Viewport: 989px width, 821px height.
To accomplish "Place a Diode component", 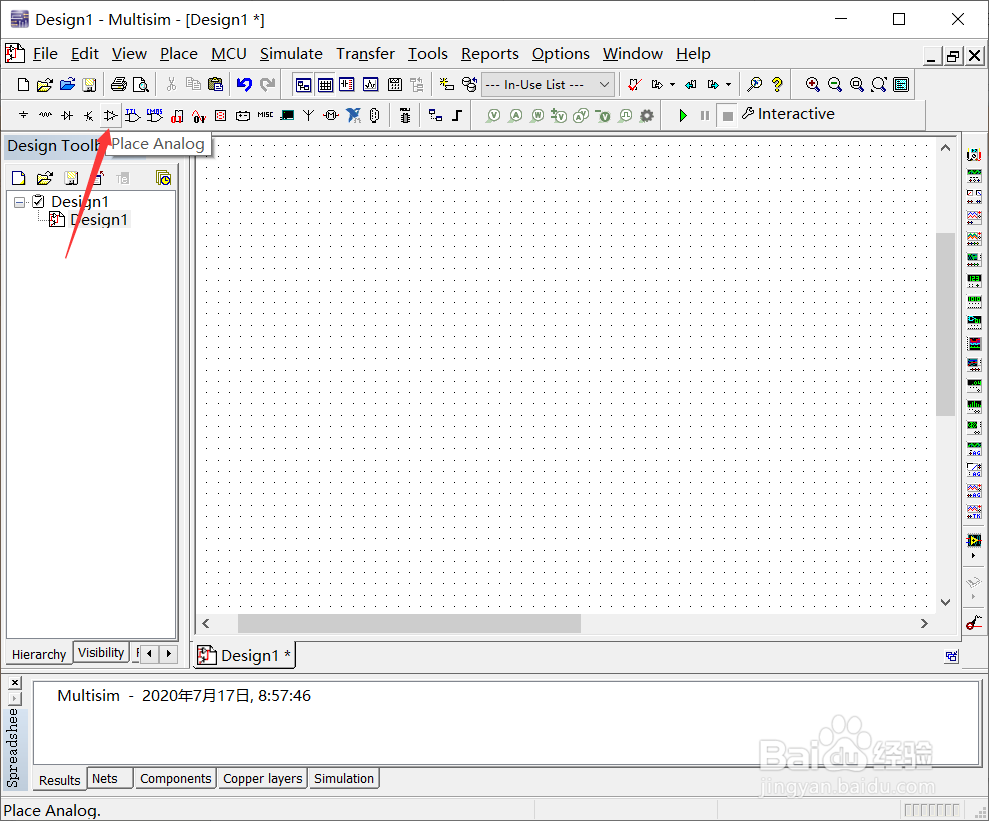I will tap(67, 115).
